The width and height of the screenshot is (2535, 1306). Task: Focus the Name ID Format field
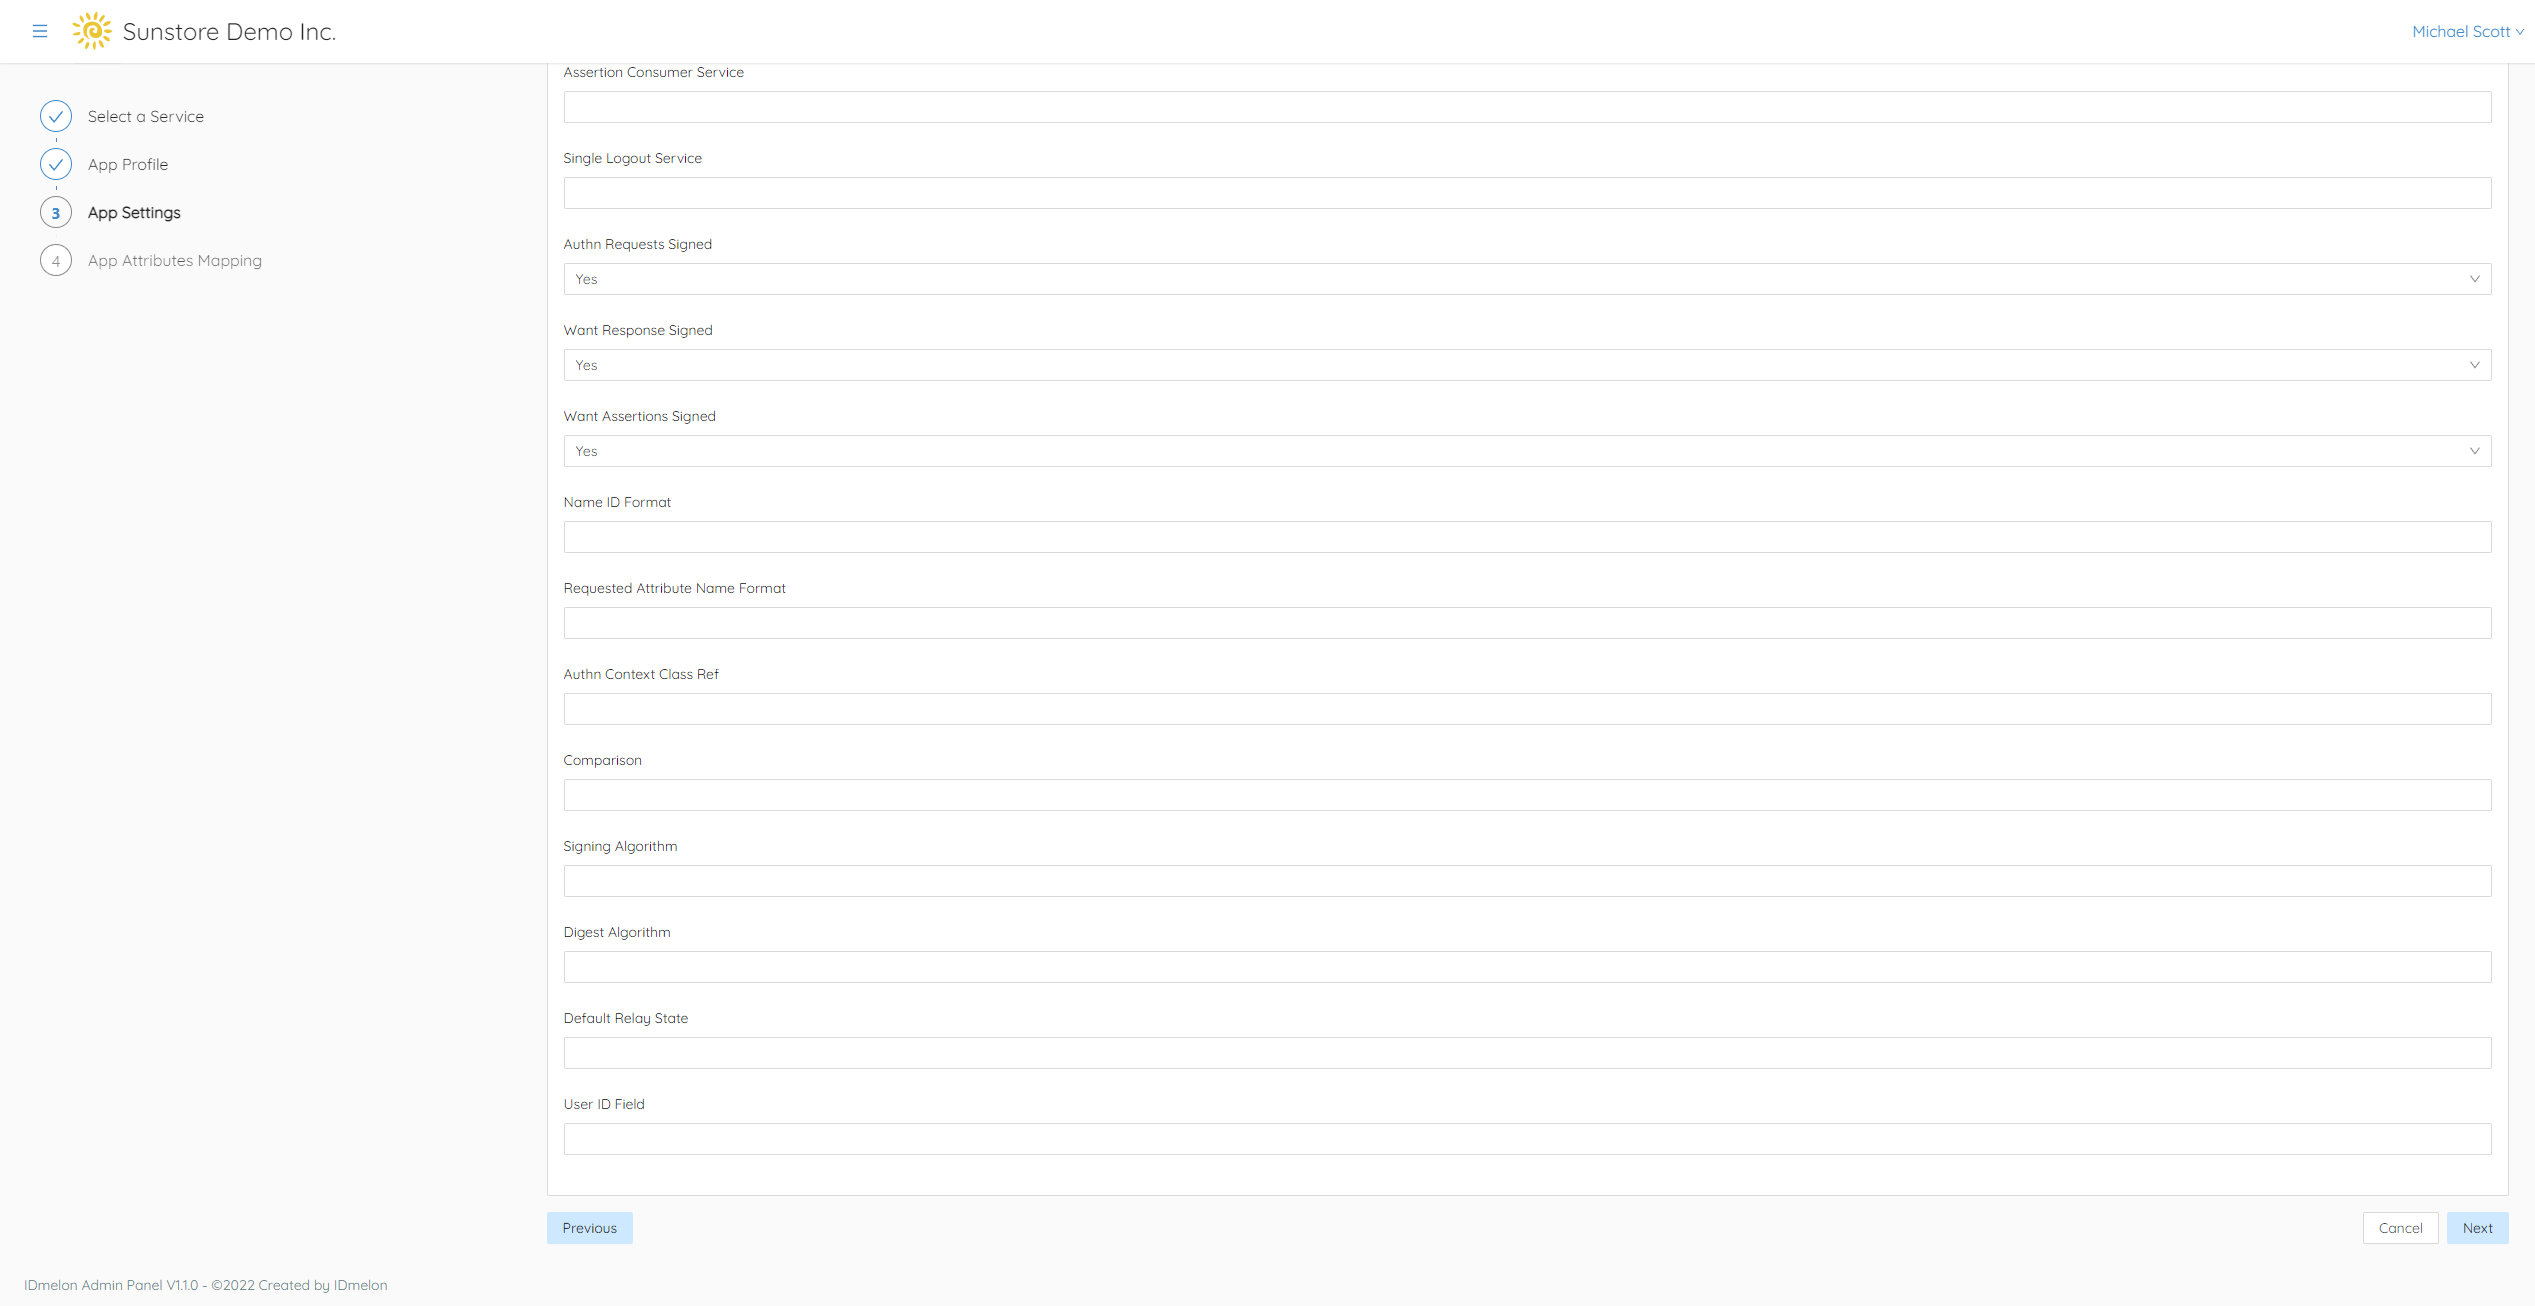click(x=1527, y=537)
